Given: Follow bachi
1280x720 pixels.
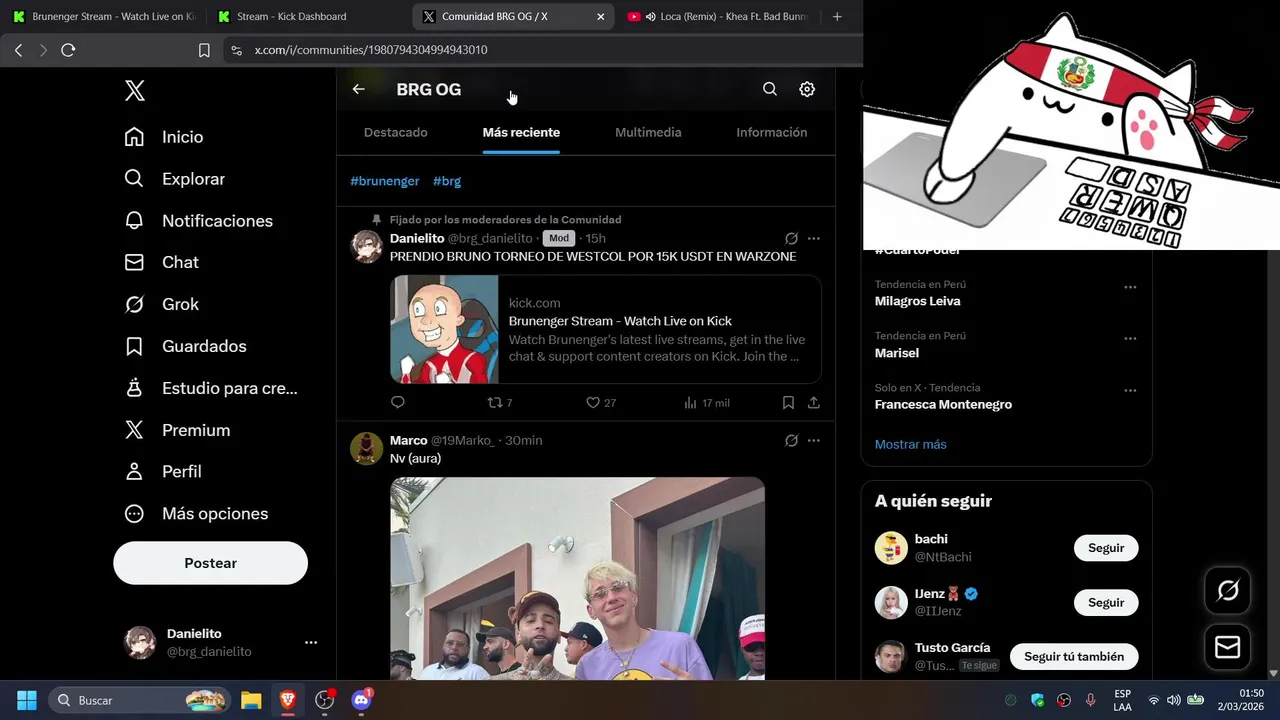Looking at the screenshot, I should pos(1106,548).
